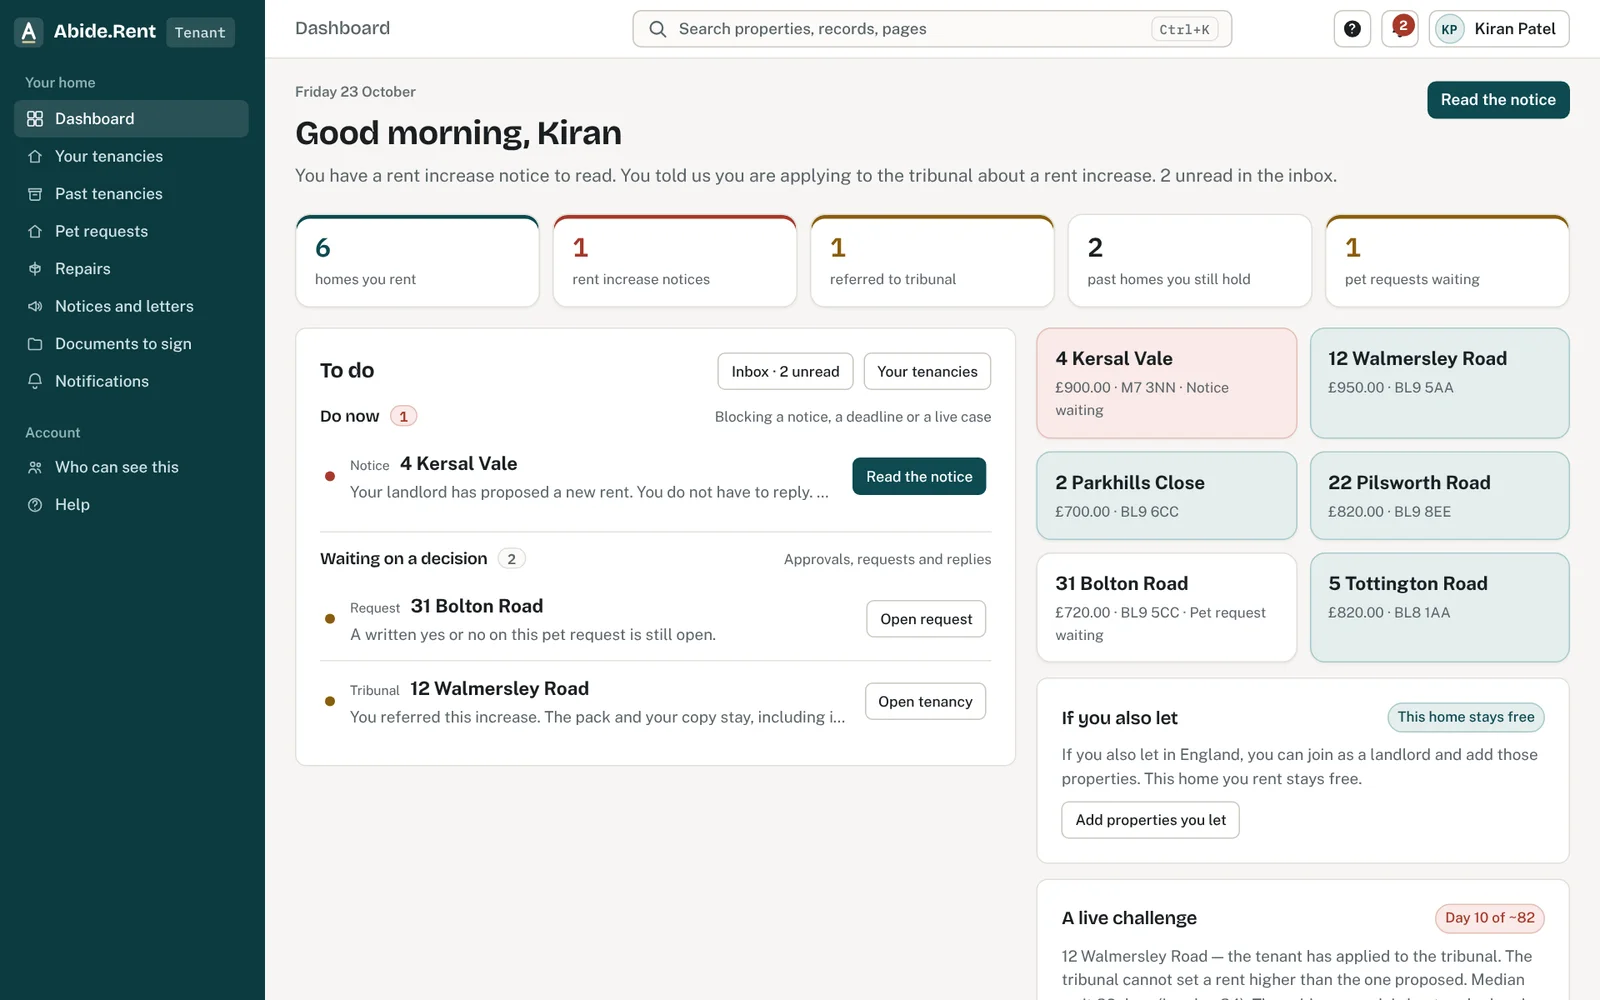Open past homes you still hold card

[x=1190, y=261]
